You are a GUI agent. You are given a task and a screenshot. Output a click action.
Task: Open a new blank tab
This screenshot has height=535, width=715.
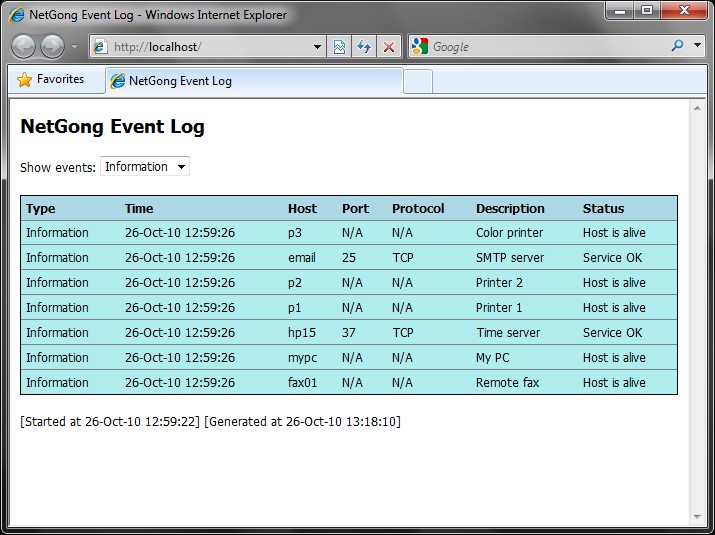[x=418, y=81]
